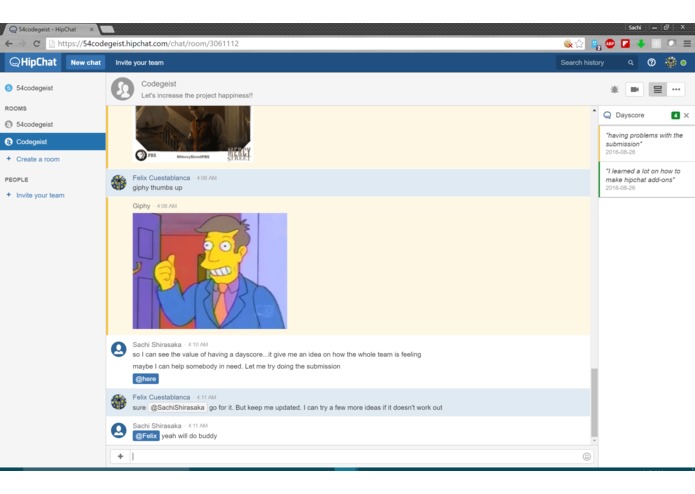Open the room actions ellipsis menu

click(676, 89)
